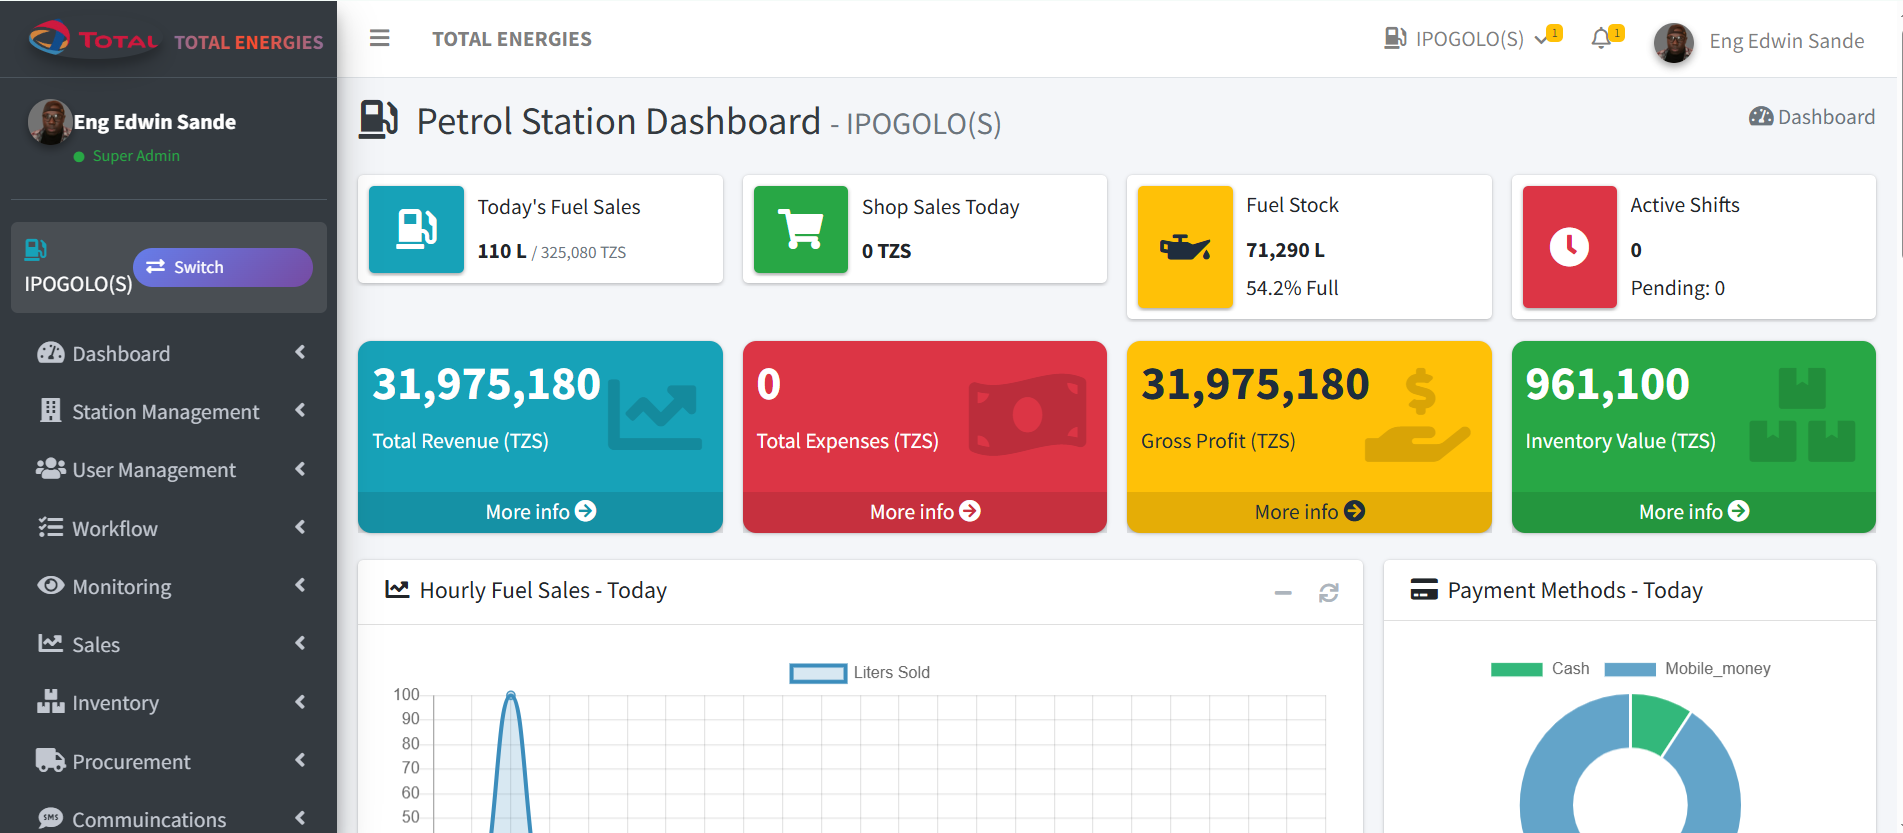Click the Today's Fuel Sales pump icon

(x=416, y=229)
